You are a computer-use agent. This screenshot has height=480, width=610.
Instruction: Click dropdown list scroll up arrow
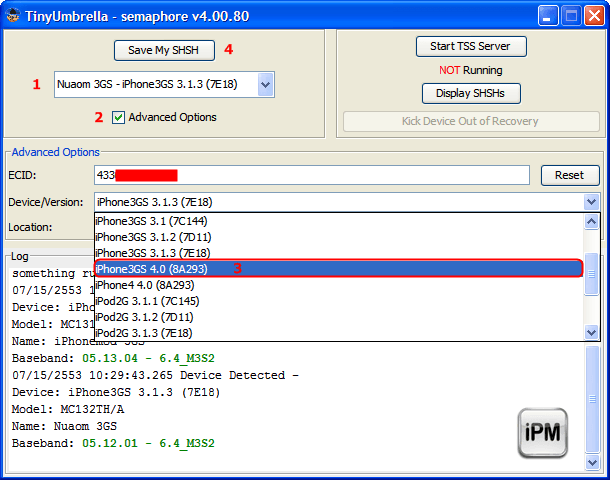click(x=591, y=222)
